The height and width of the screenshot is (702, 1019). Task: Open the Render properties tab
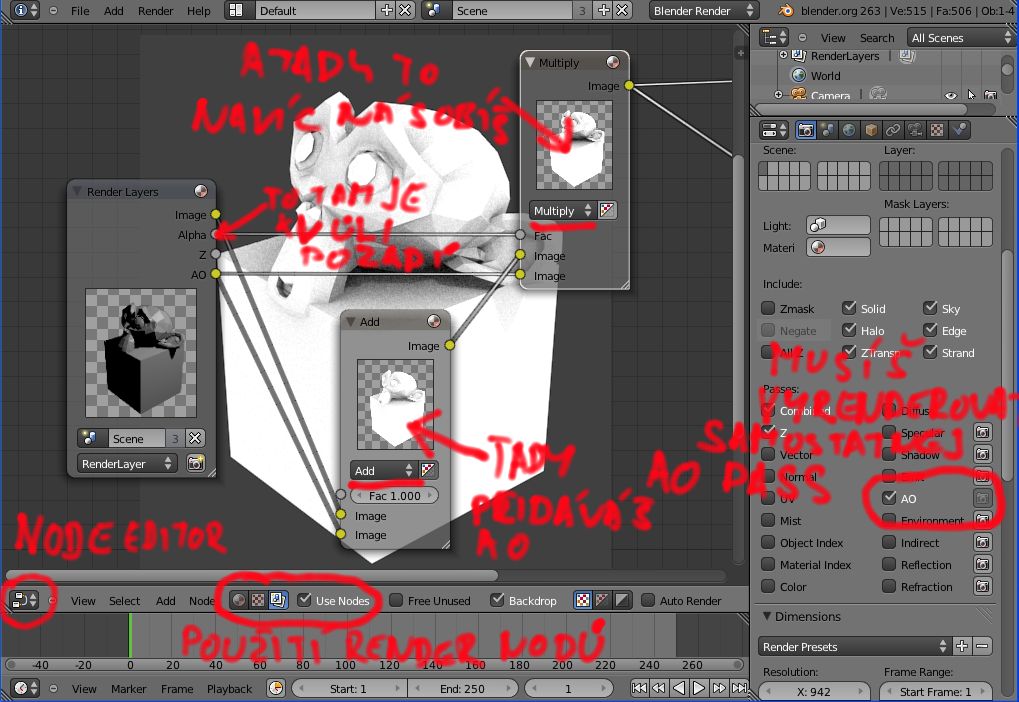click(x=806, y=130)
